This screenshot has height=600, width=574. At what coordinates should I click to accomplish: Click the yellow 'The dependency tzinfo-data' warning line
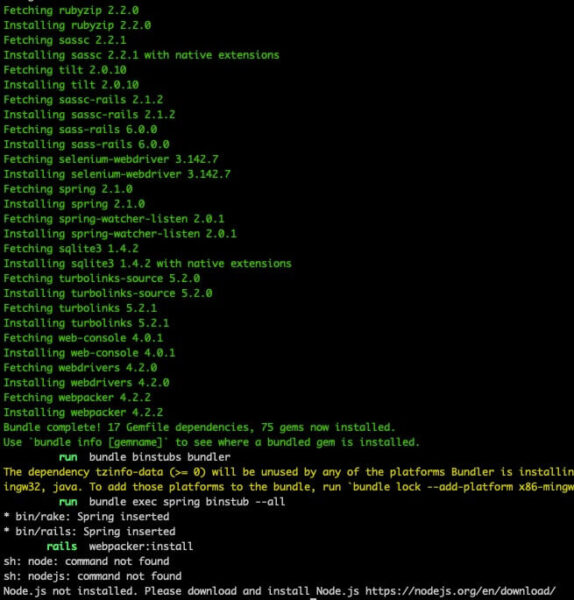pyautogui.click(x=289, y=473)
